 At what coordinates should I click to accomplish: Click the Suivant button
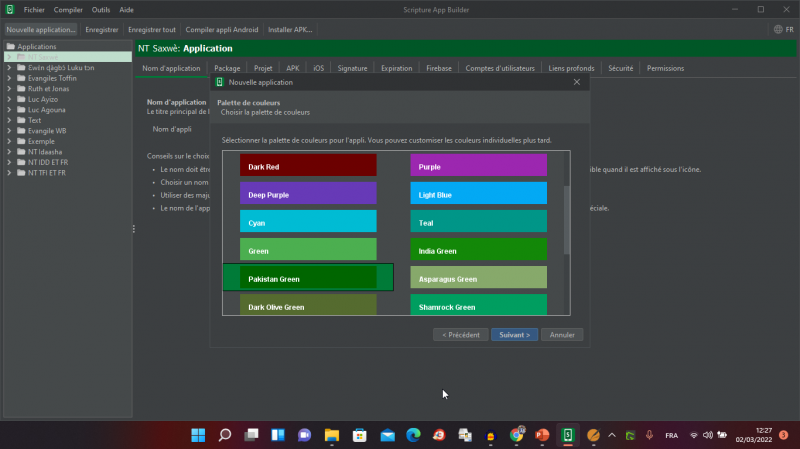[x=515, y=335]
